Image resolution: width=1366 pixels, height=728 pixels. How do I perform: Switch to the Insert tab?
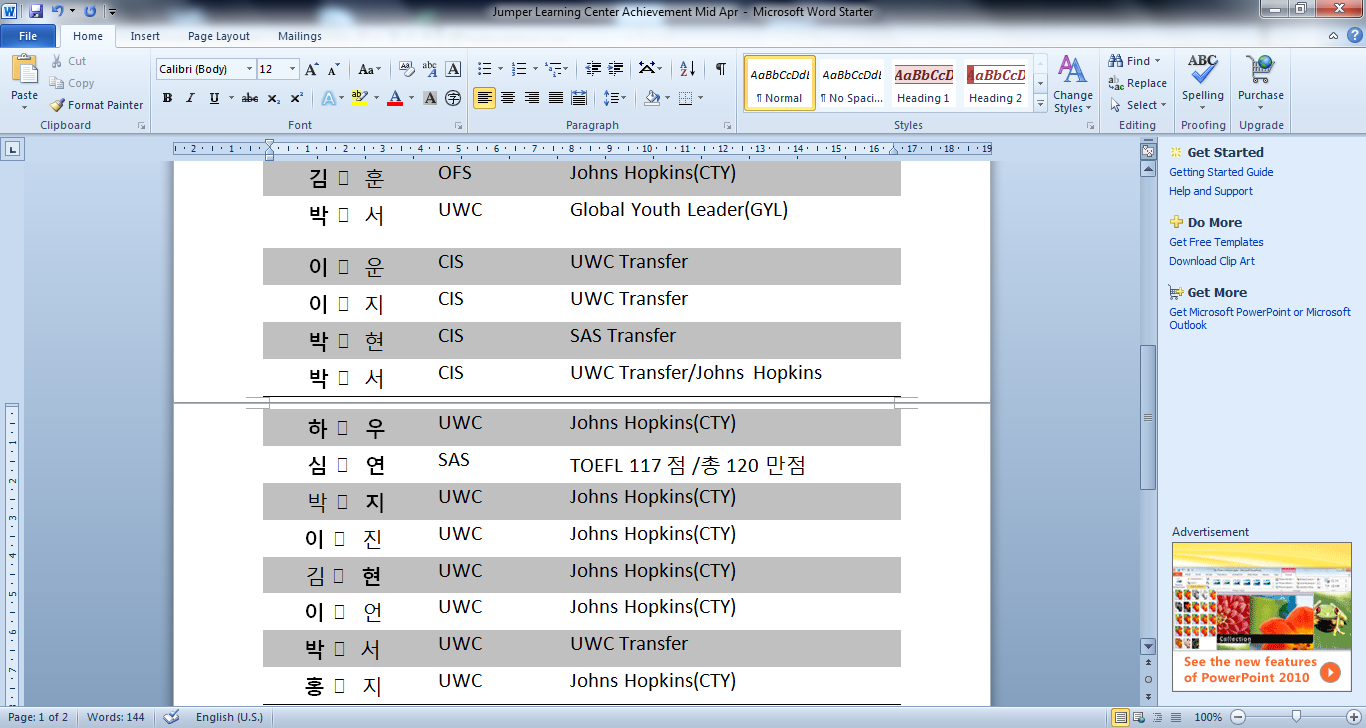(x=145, y=36)
